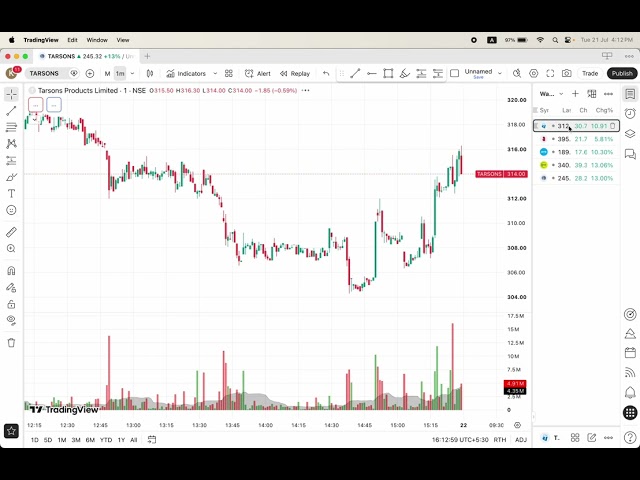This screenshot has height=480, width=640.
Task: Open the Unnamed layout dropdown arrow
Action: pyautogui.click(x=499, y=73)
